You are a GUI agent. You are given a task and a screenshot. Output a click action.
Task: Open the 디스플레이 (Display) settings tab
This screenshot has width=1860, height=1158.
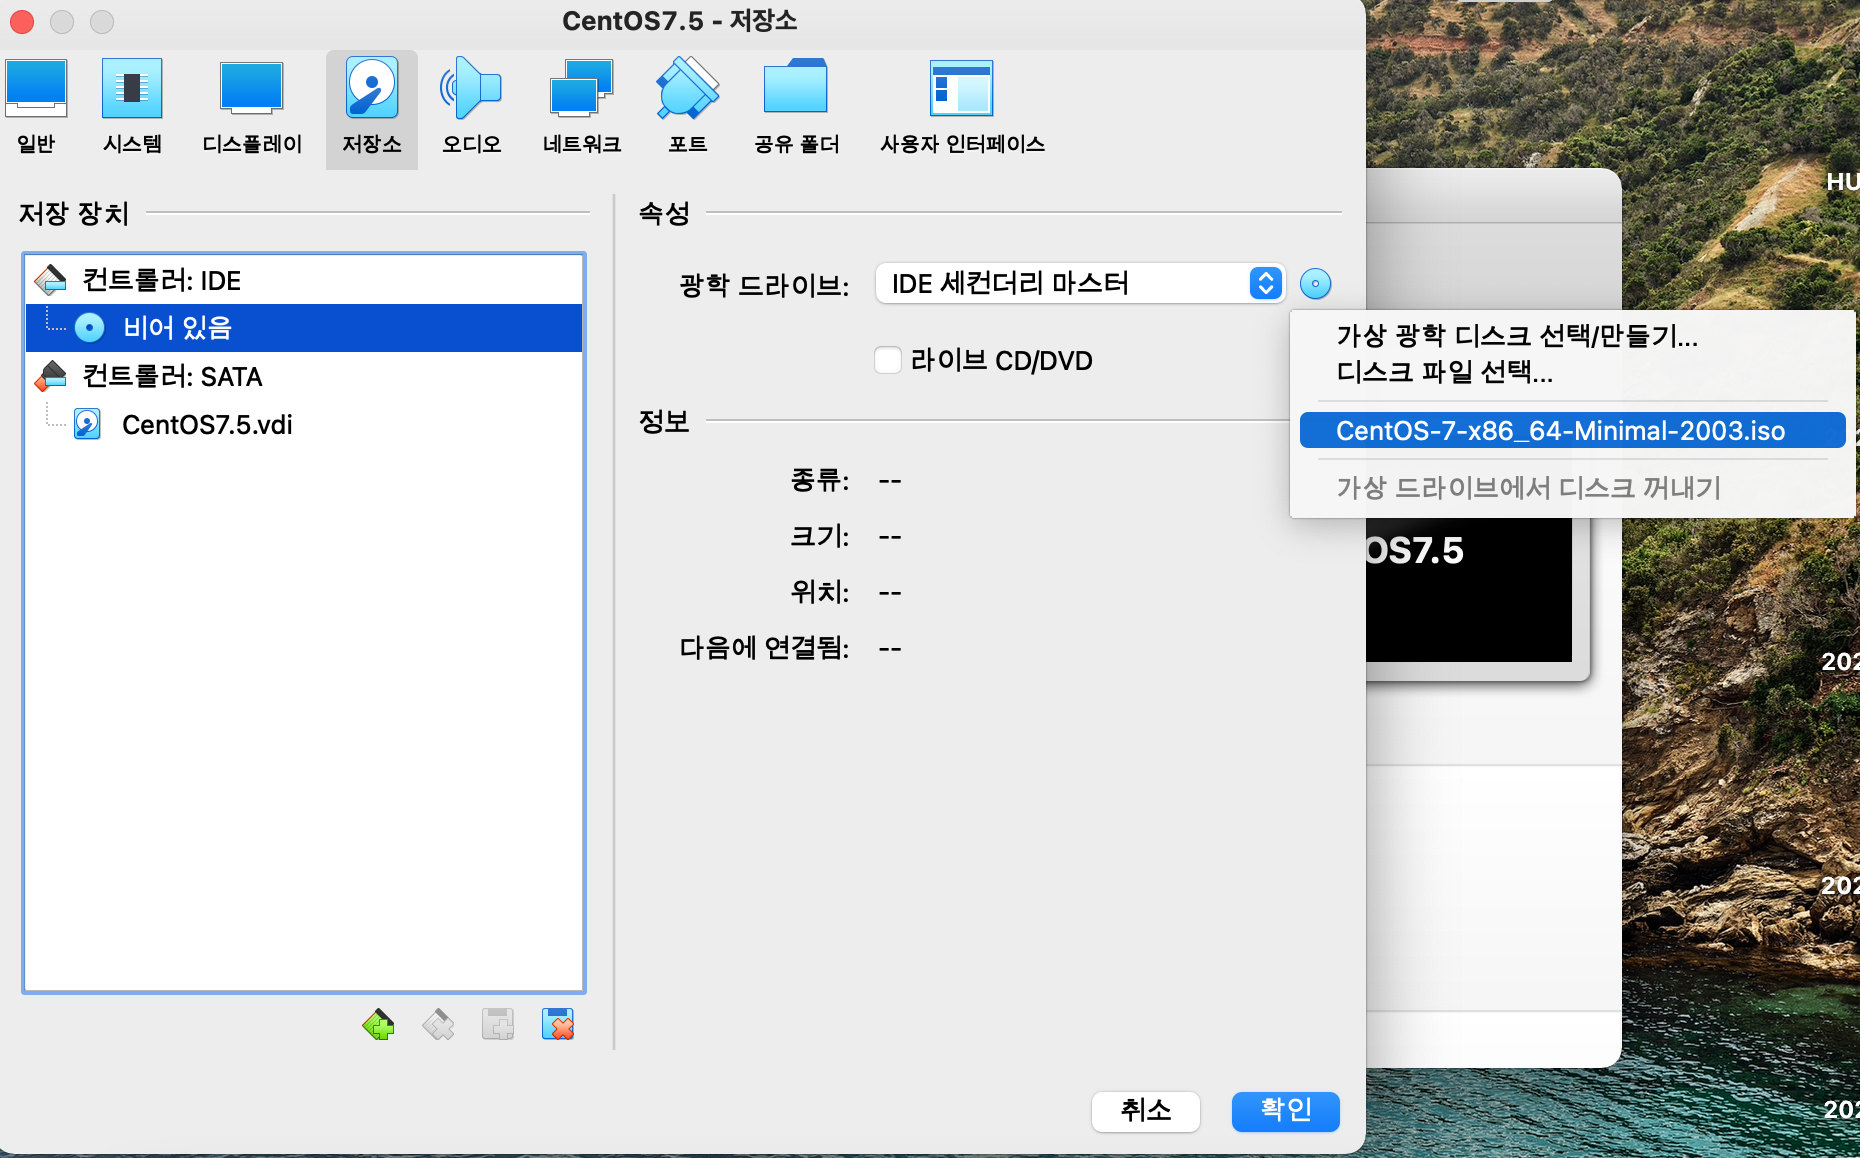click(252, 108)
